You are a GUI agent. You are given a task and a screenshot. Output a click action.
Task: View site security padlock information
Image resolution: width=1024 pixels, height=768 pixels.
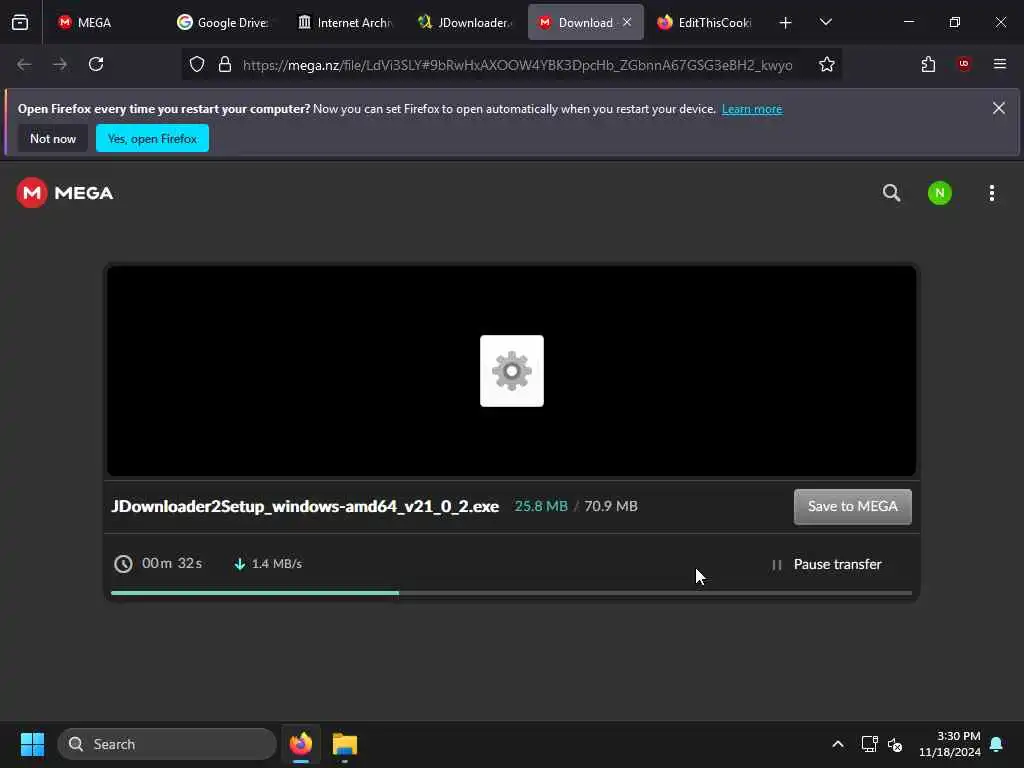coord(225,64)
